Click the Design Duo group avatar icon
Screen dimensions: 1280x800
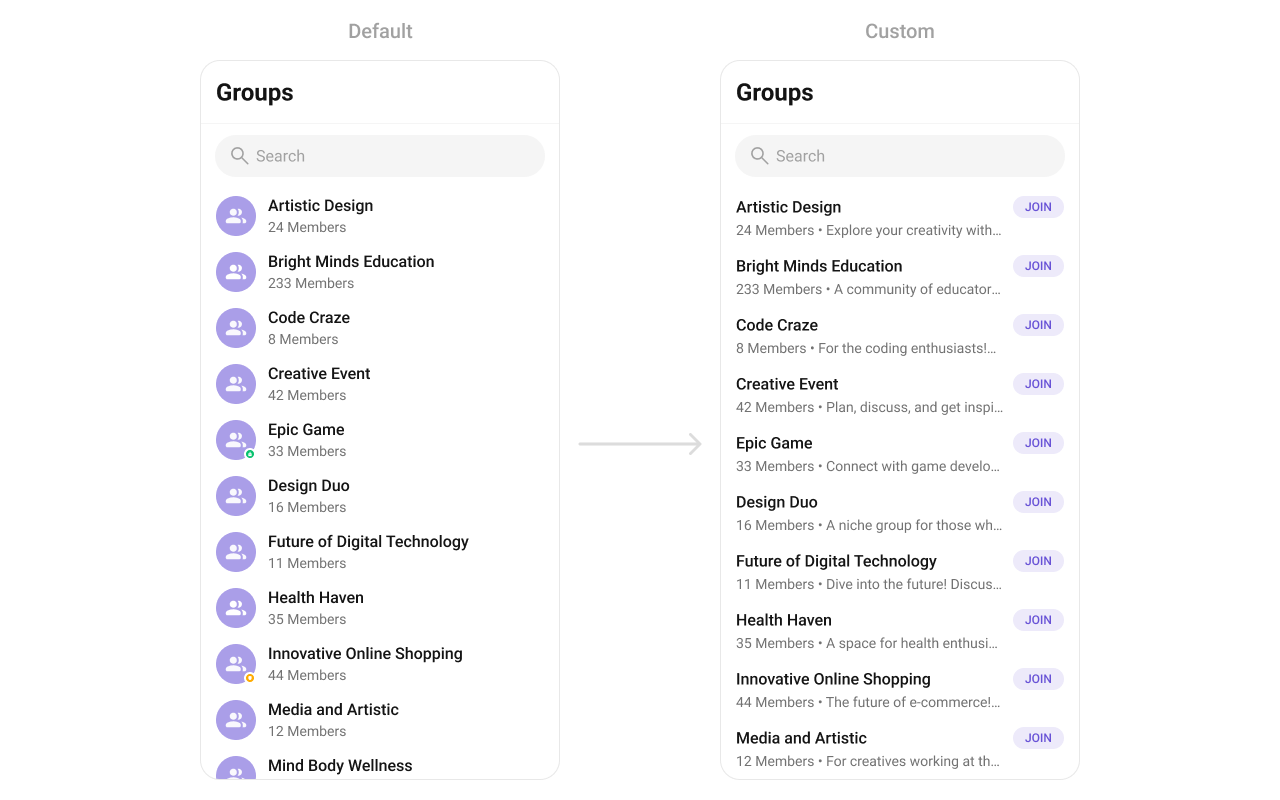pyautogui.click(x=236, y=496)
